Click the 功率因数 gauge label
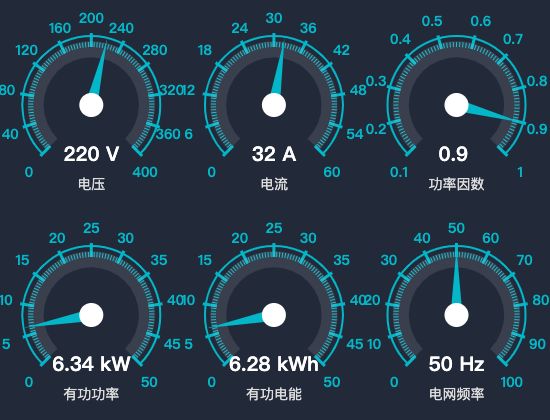The width and height of the screenshot is (550, 420). click(456, 184)
